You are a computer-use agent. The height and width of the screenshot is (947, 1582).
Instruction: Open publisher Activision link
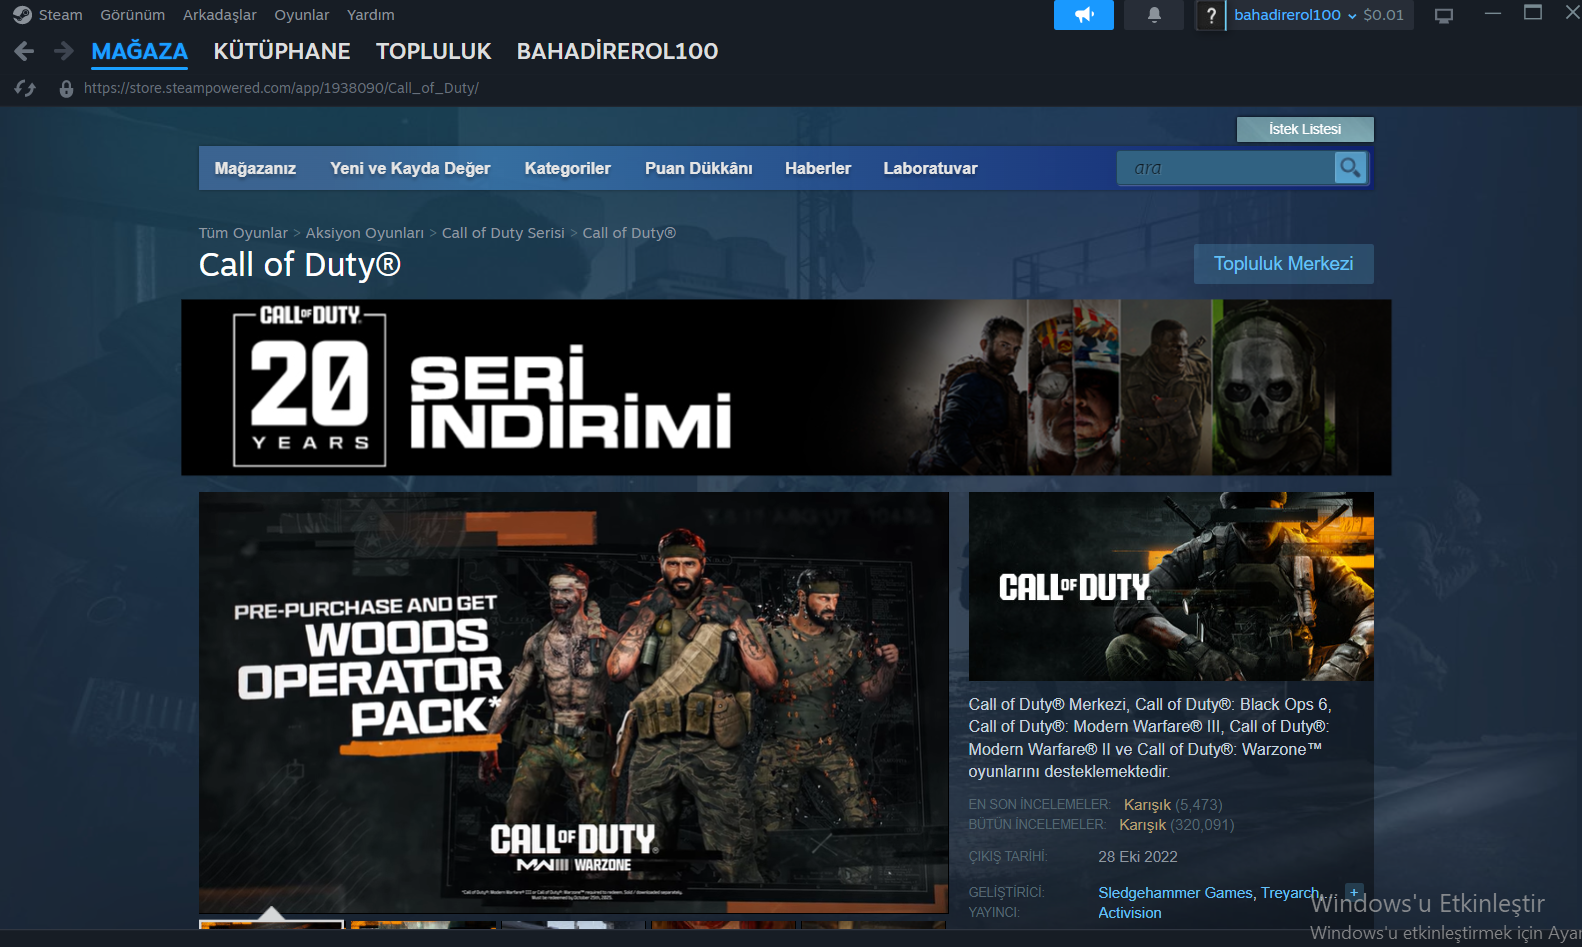click(1130, 913)
